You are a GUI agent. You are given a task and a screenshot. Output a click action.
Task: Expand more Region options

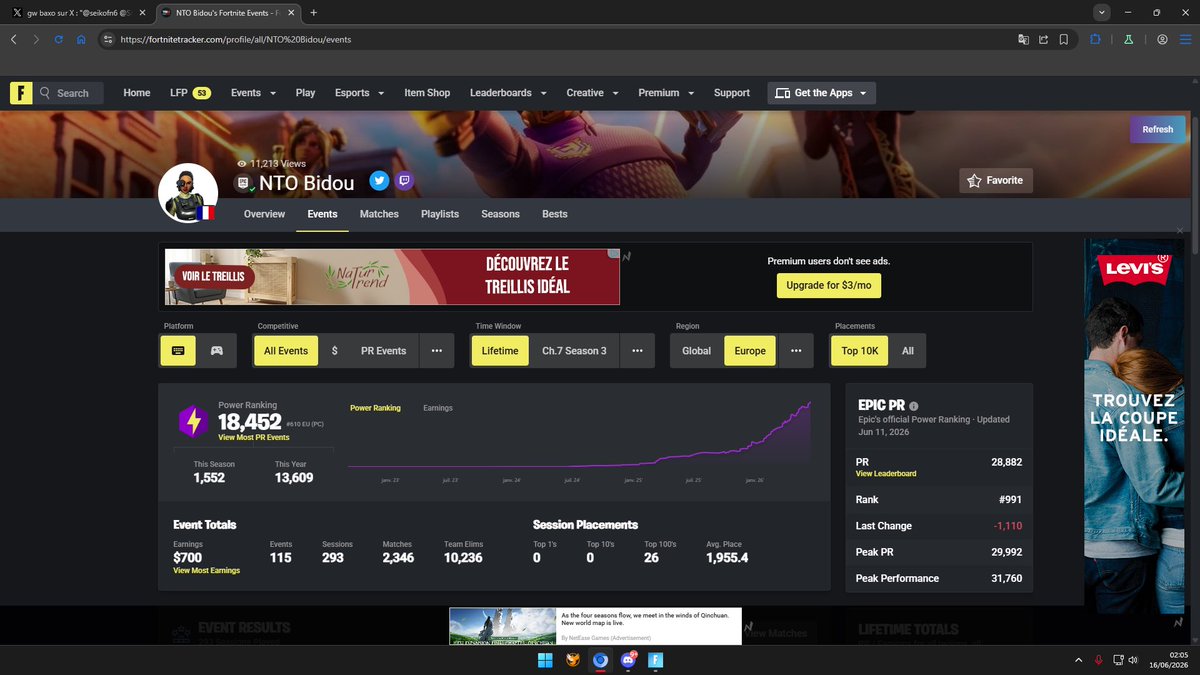coord(796,351)
